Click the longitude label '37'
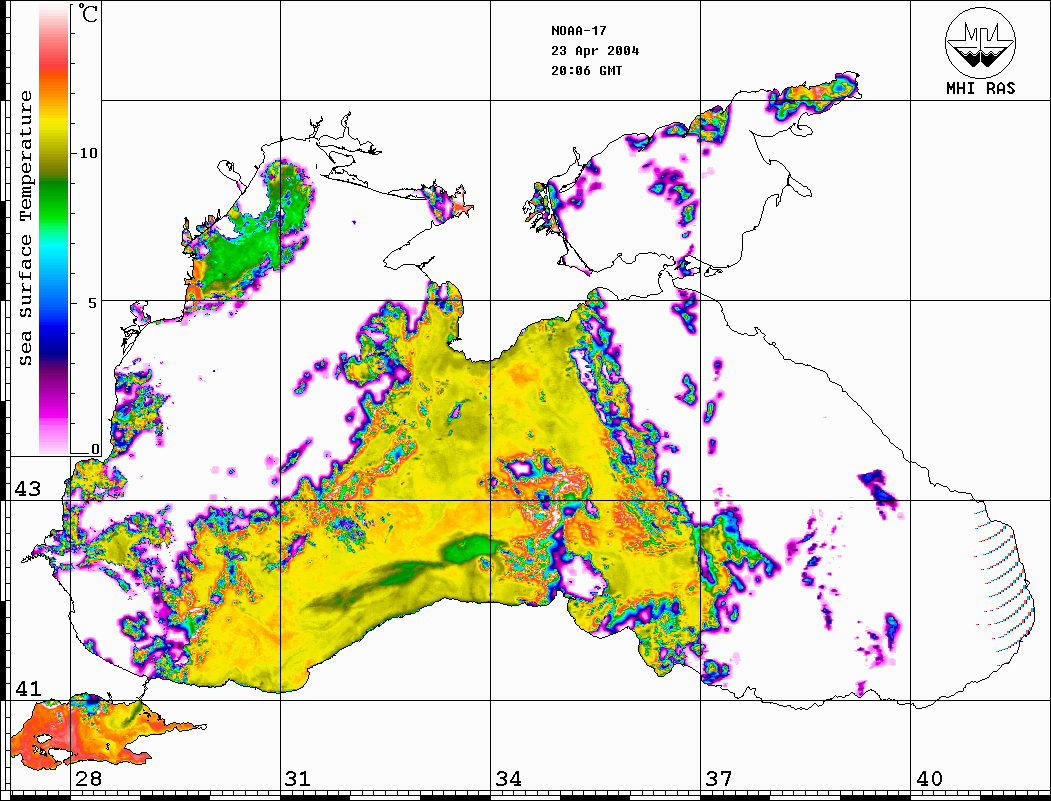The height and width of the screenshot is (801, 1051). [719, 779]
